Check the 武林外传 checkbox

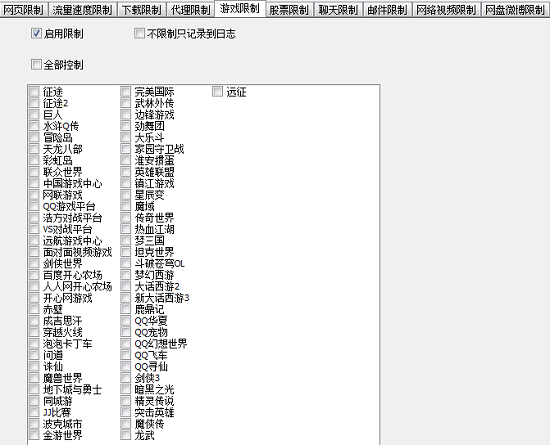(126, 103)
